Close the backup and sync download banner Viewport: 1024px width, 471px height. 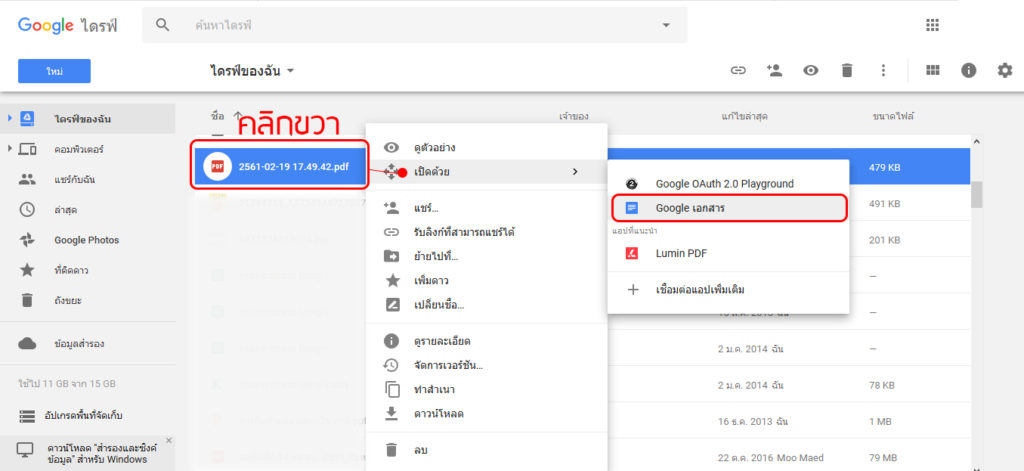click(x=168, y=441)
